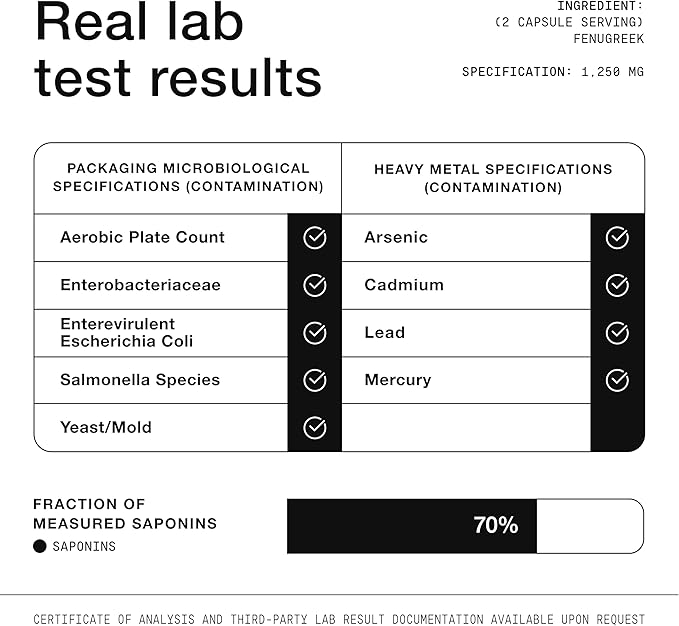Click the black Saponins legend dot
Image resolution: width=679 pixels, height=626 pixels.
tap(40, 546)
